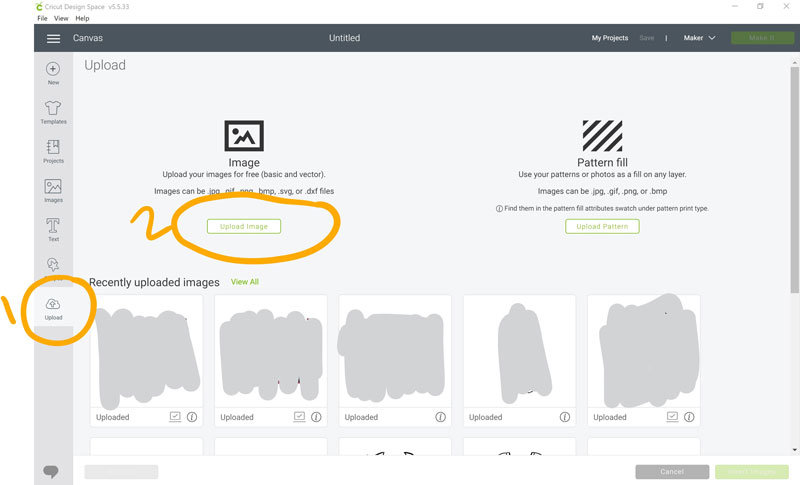This screenshot has height=485, width=800.
Task: Open the hamburger menu next to Canvas
Action: (x=53, y=38)
